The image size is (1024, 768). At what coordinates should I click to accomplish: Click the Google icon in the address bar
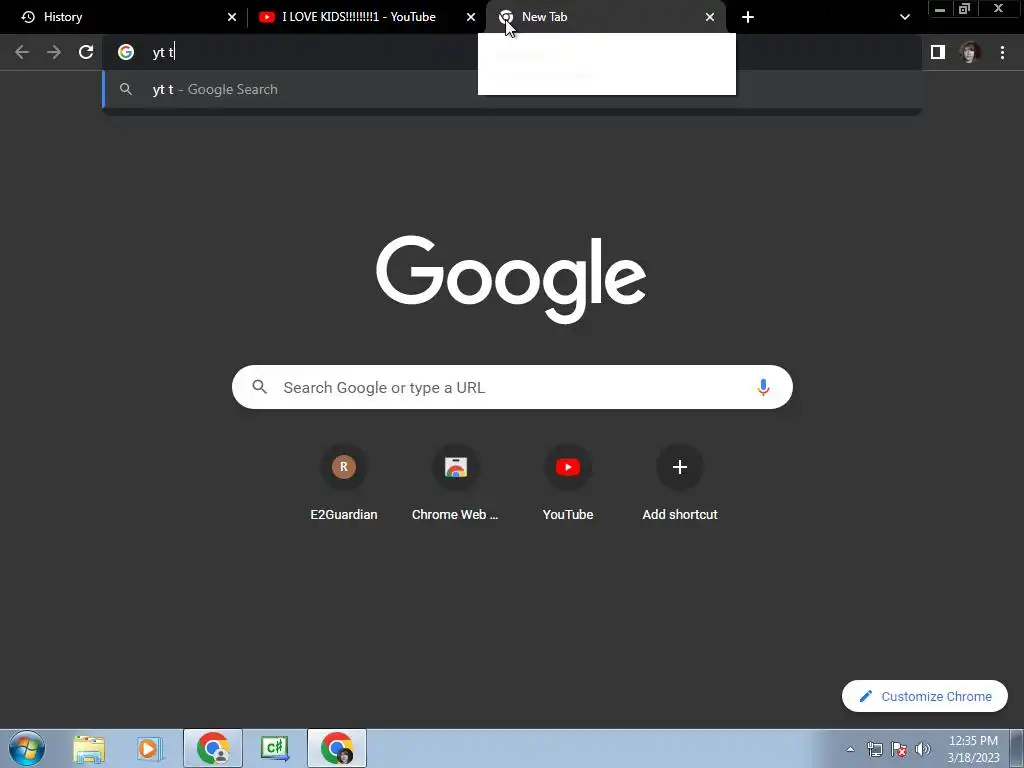[x=126, y=52]
